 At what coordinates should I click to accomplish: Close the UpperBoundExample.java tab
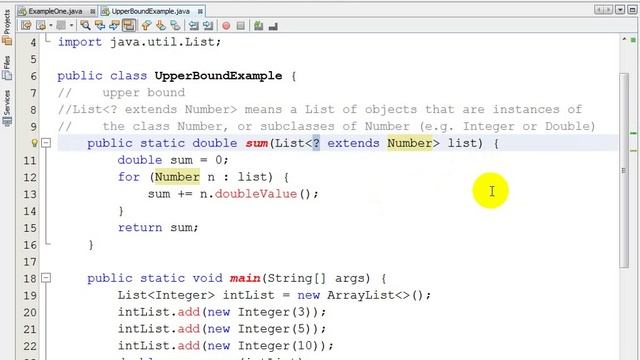[200, 11]
